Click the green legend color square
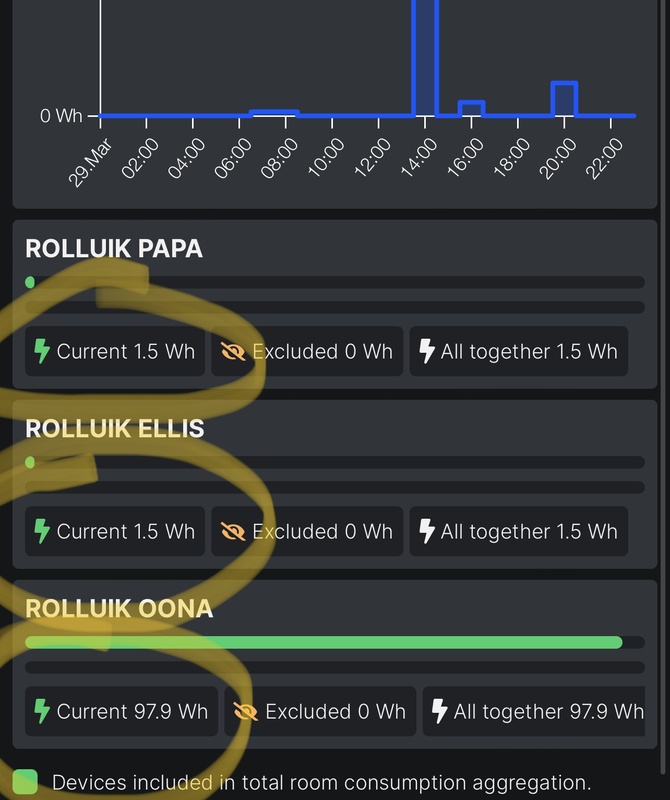The height and width of the screenshot is (800, 670). (x=25, y=782)
